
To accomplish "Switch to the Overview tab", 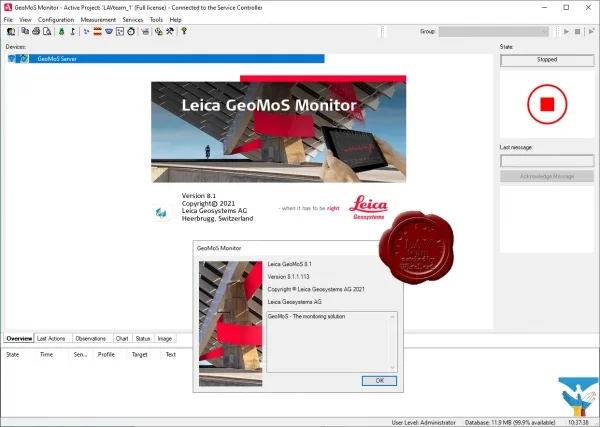I will pyautogui.click(x=19, y=339).
